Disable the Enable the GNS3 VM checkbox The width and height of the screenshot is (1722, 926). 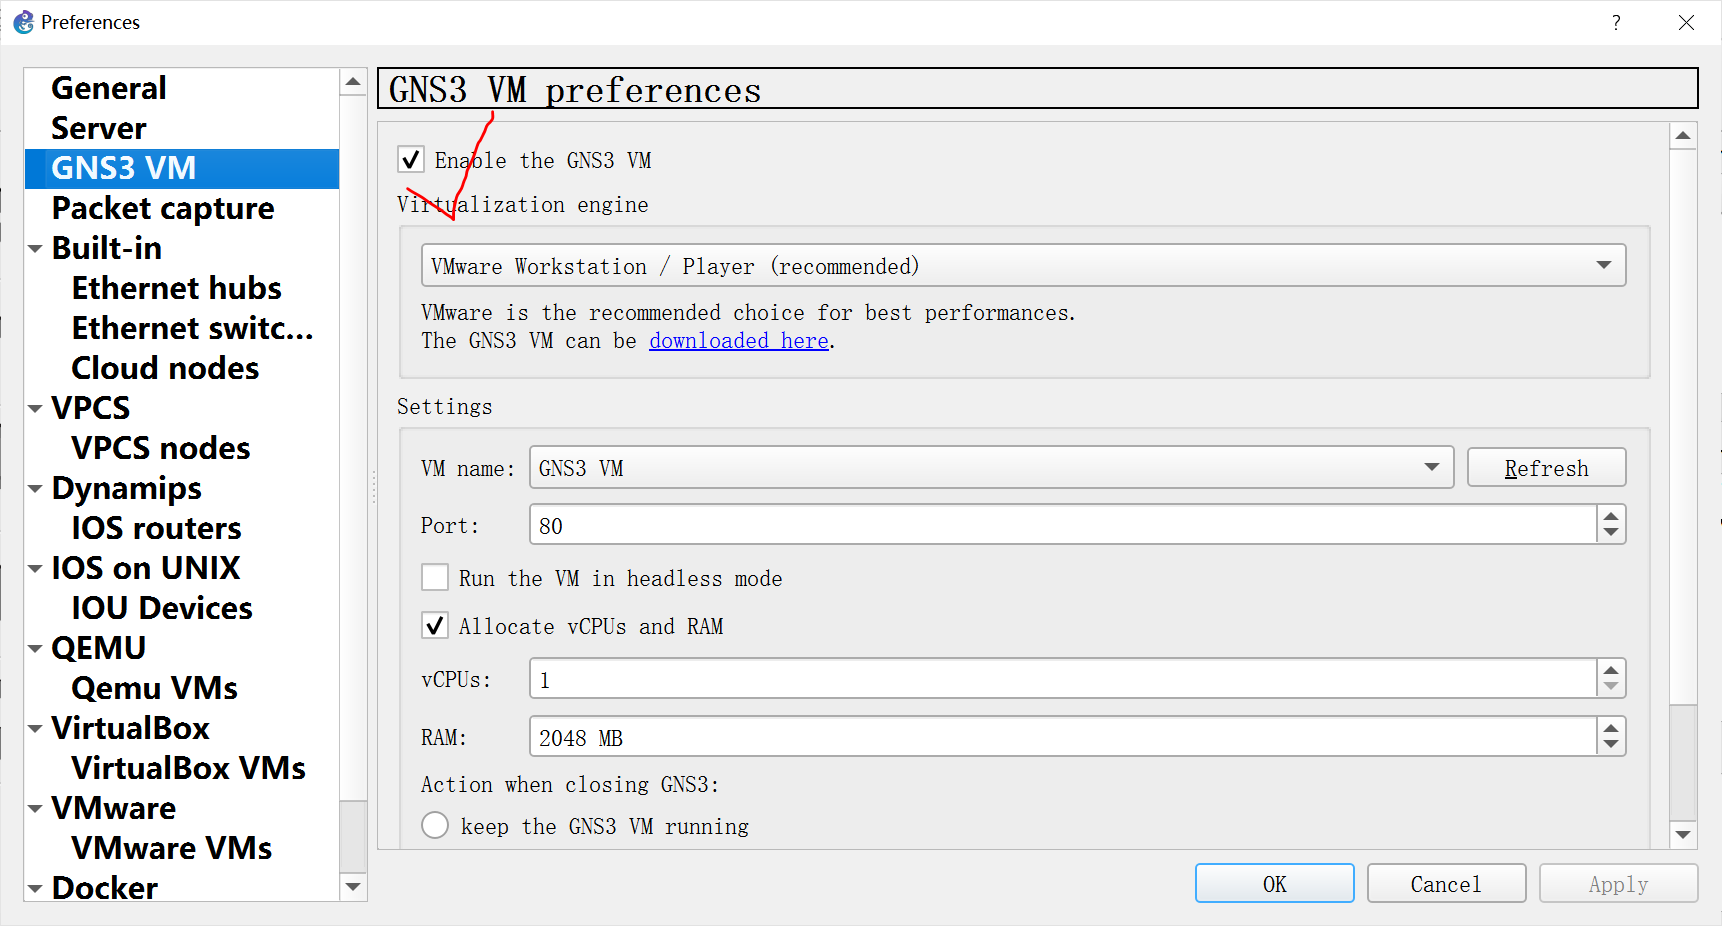(x=411, y=159)
